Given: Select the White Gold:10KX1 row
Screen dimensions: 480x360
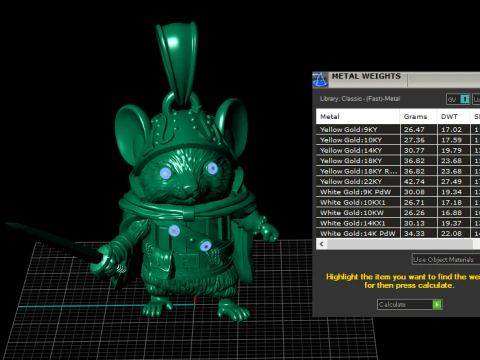Looking at the screenshot, I should pyautogui.click(x=398, y=202).
